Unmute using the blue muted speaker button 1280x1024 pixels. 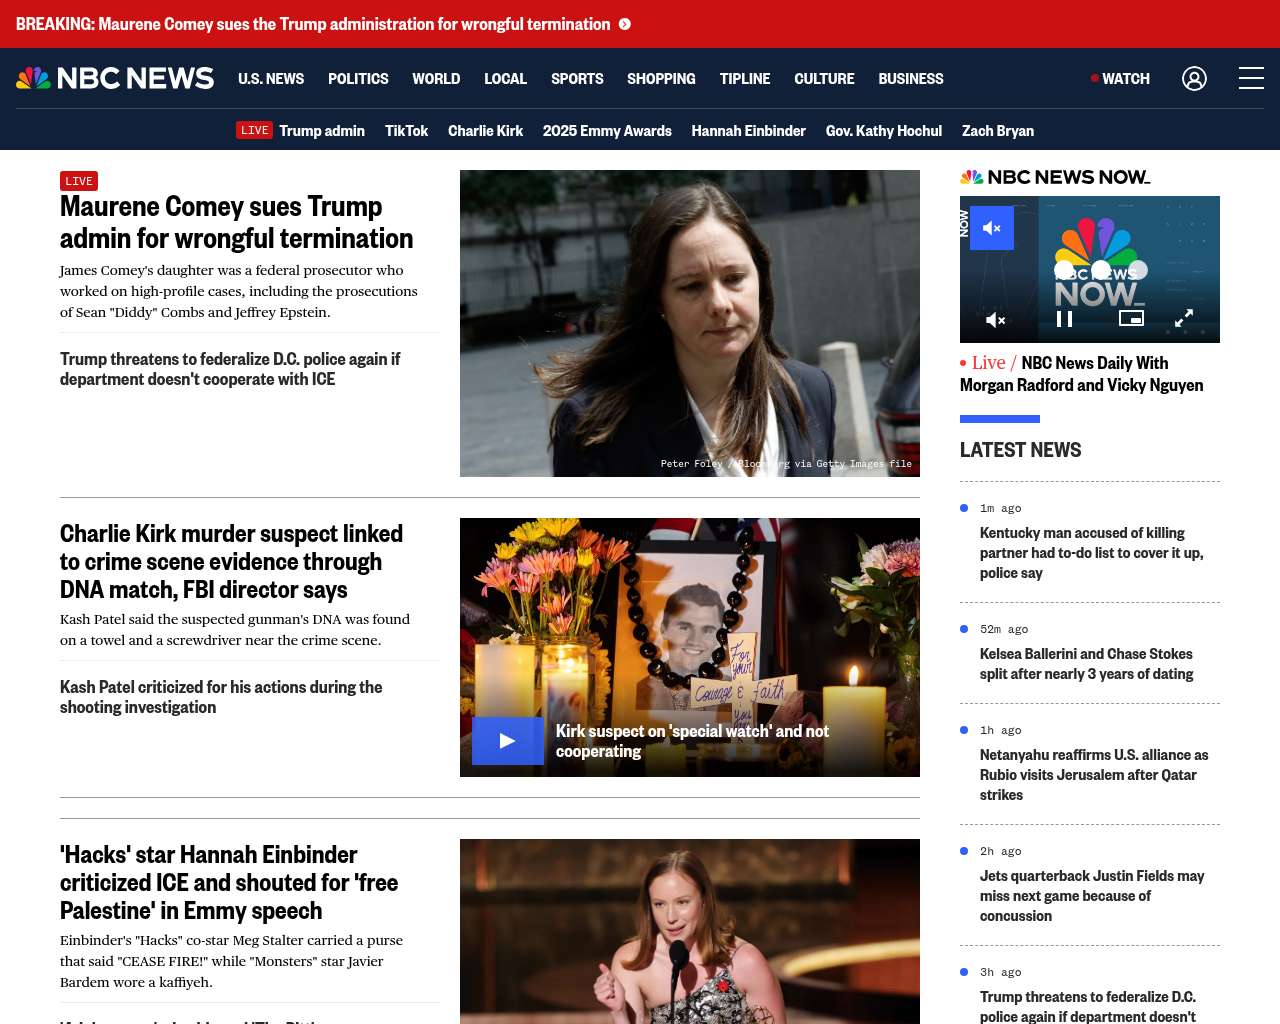(x=992, y=228)
